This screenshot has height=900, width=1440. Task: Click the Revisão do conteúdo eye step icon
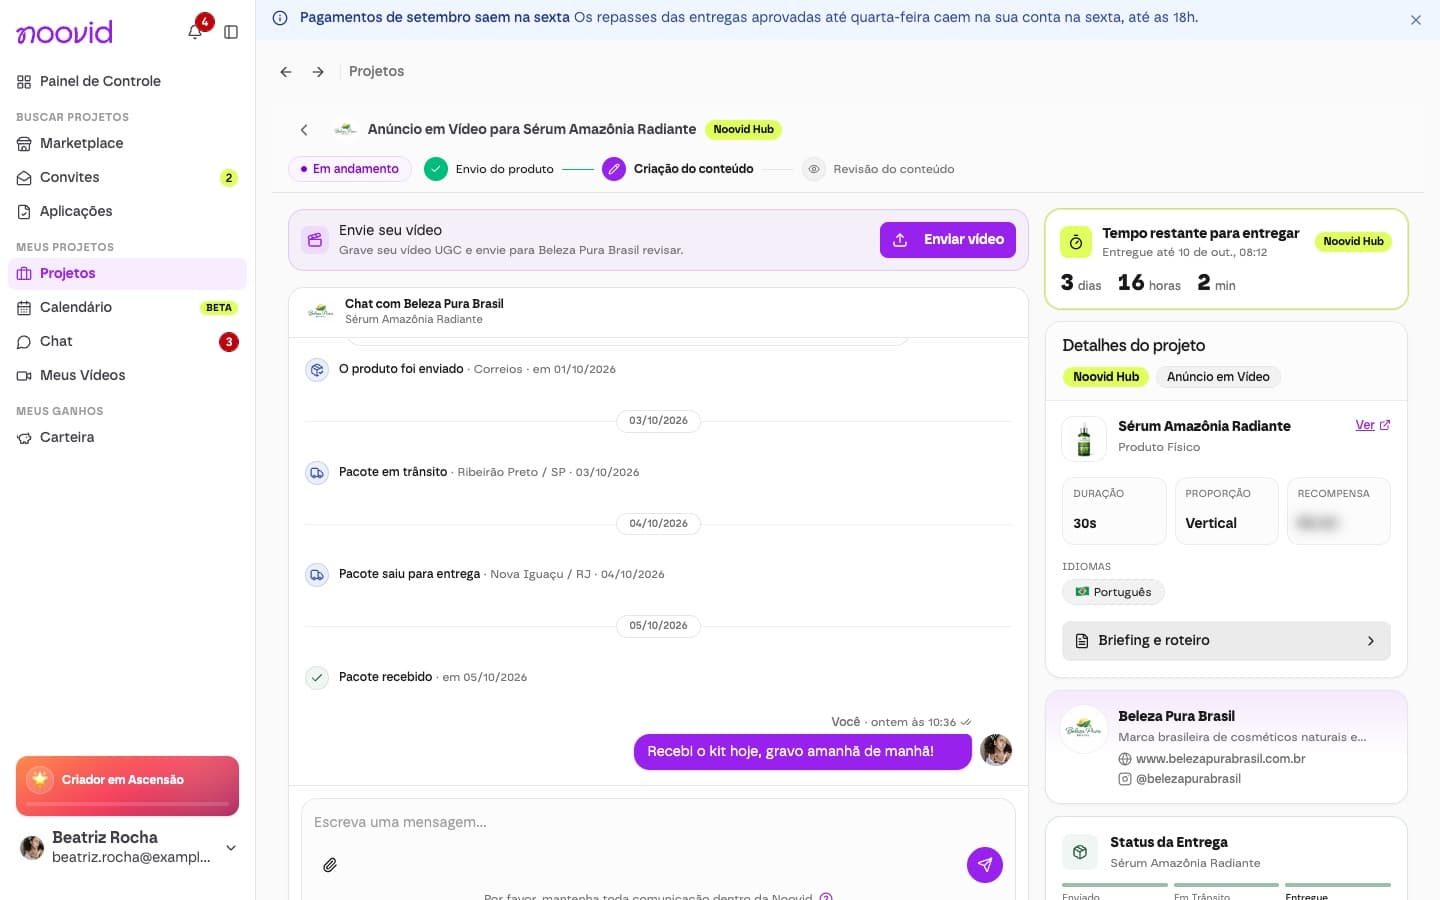(814, 169)
